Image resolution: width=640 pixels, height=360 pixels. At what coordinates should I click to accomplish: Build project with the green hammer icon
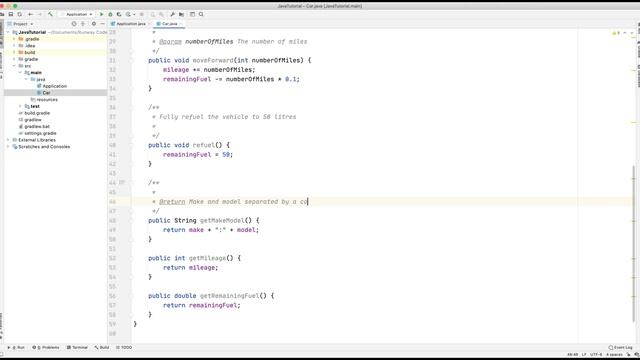[x=50, y=14]
